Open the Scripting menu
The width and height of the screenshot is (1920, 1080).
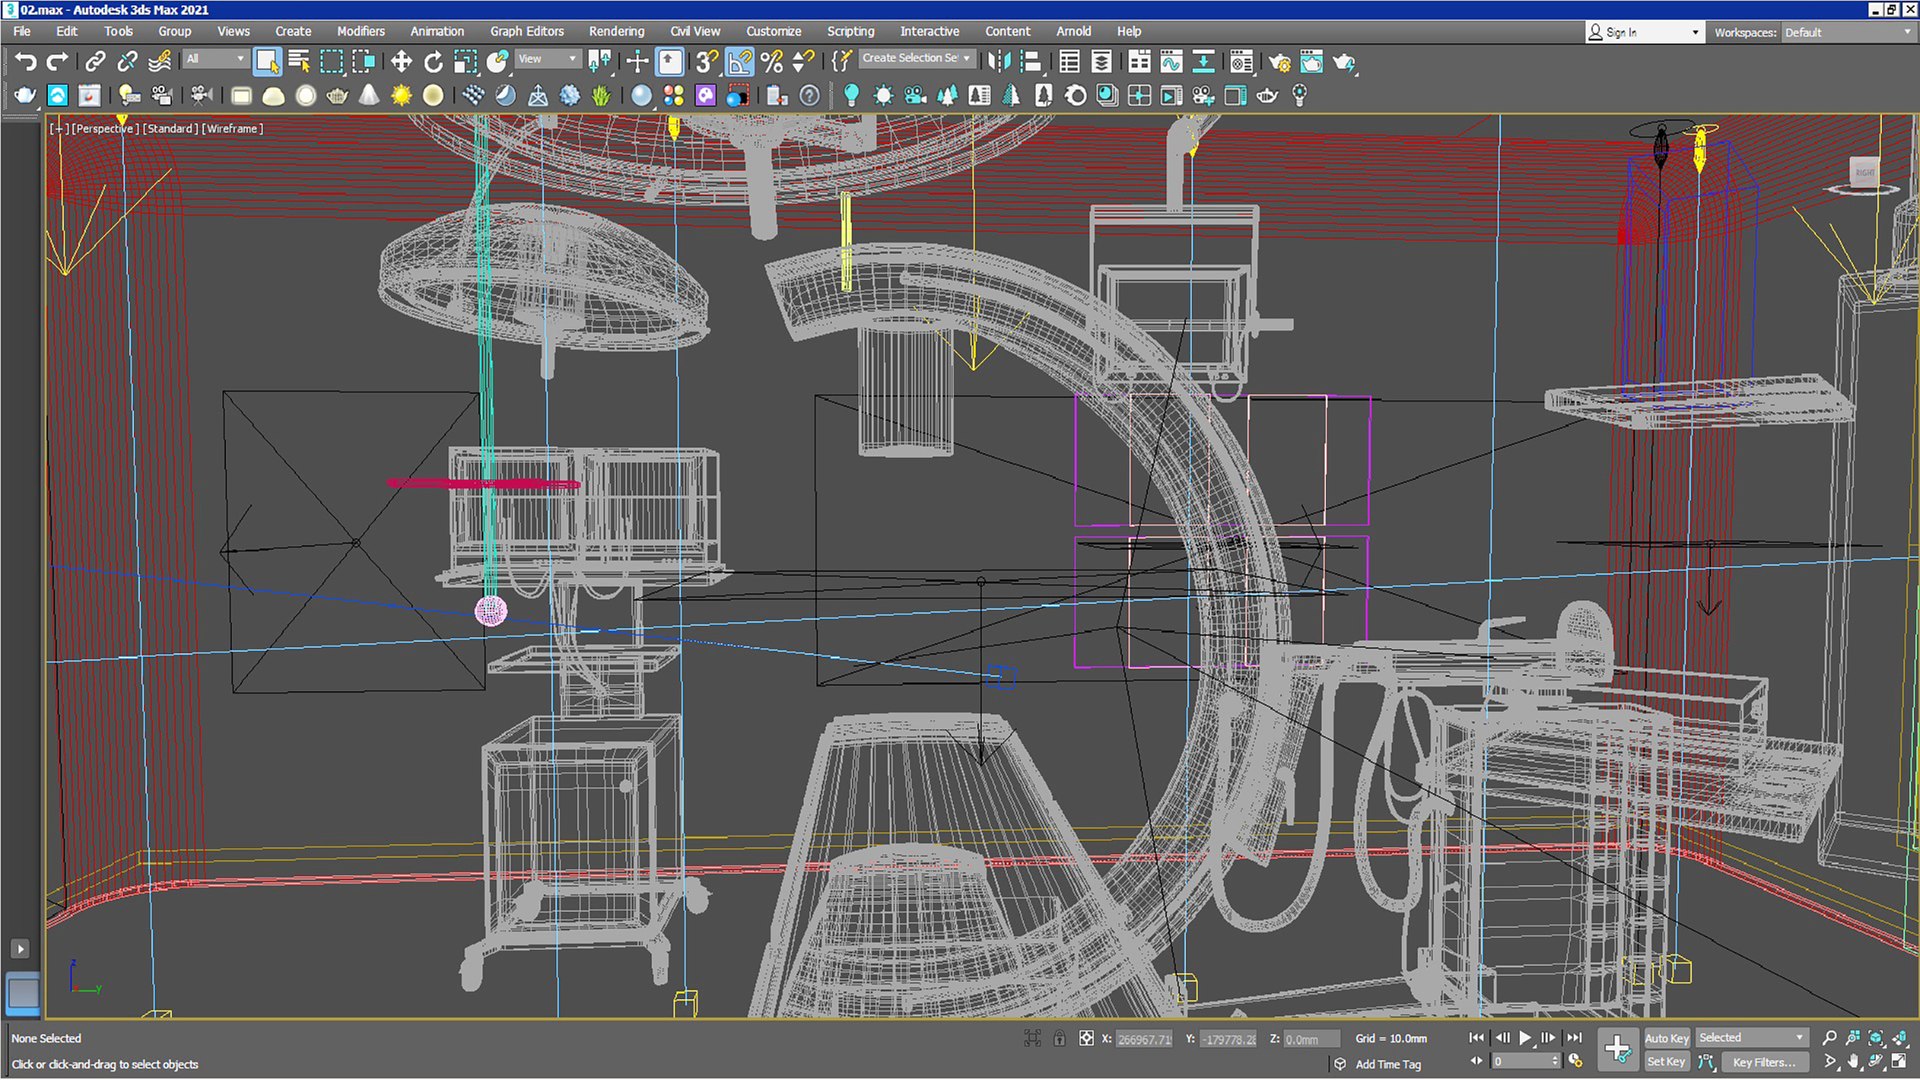click(x=850, y=31)
